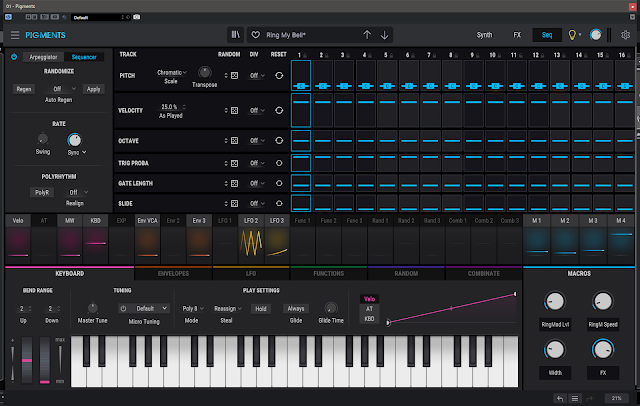Click the pitch bend wheel slider
This screenshot has width=640, height=406.
click(x=27, y=360)
